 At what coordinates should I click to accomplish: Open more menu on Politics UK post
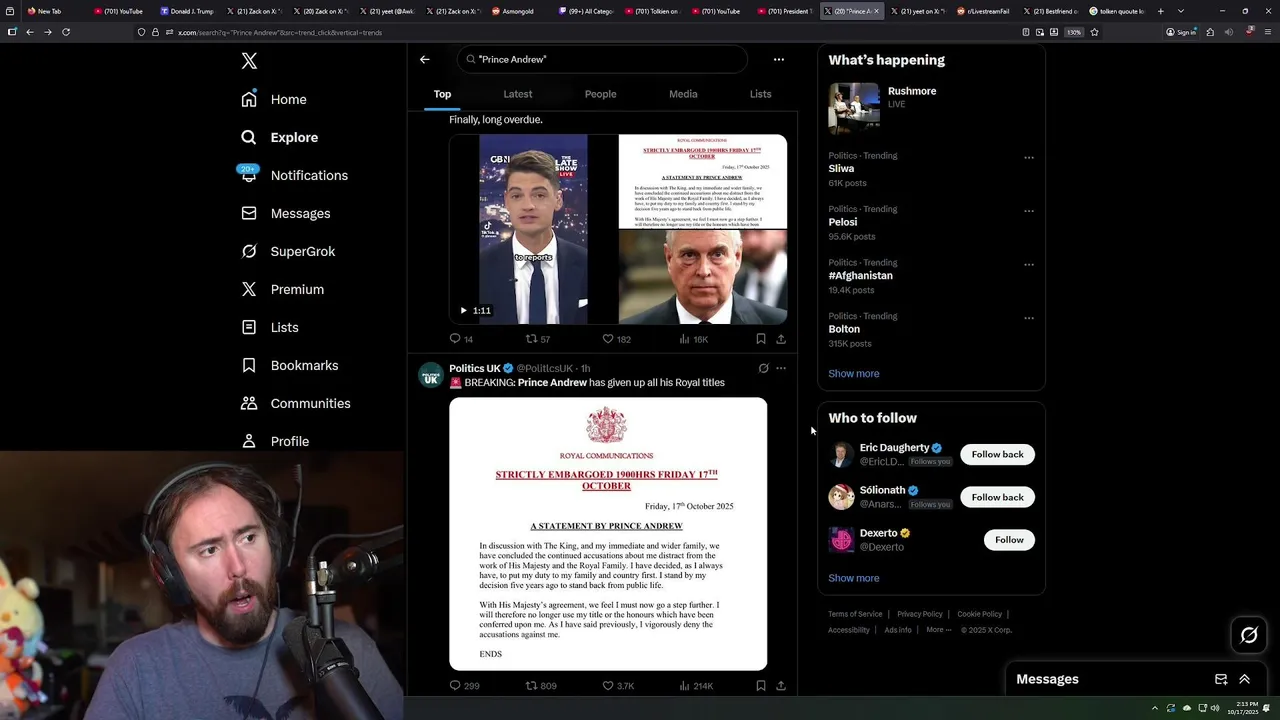tap(781, 368)
